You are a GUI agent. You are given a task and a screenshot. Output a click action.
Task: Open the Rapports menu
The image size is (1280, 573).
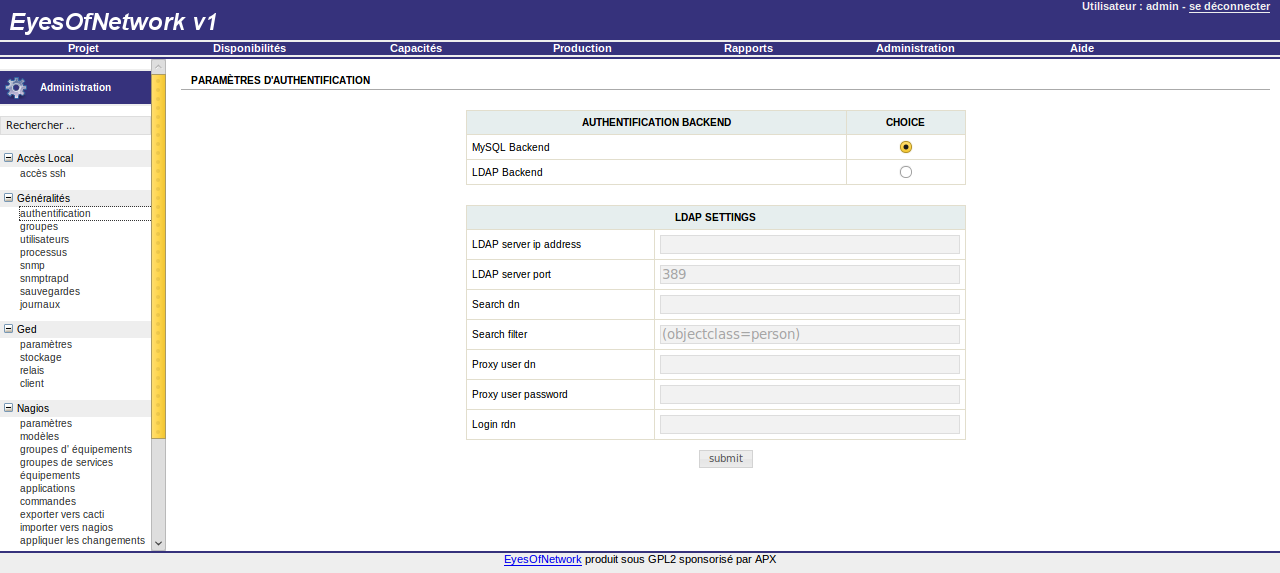tap(748, 48)
